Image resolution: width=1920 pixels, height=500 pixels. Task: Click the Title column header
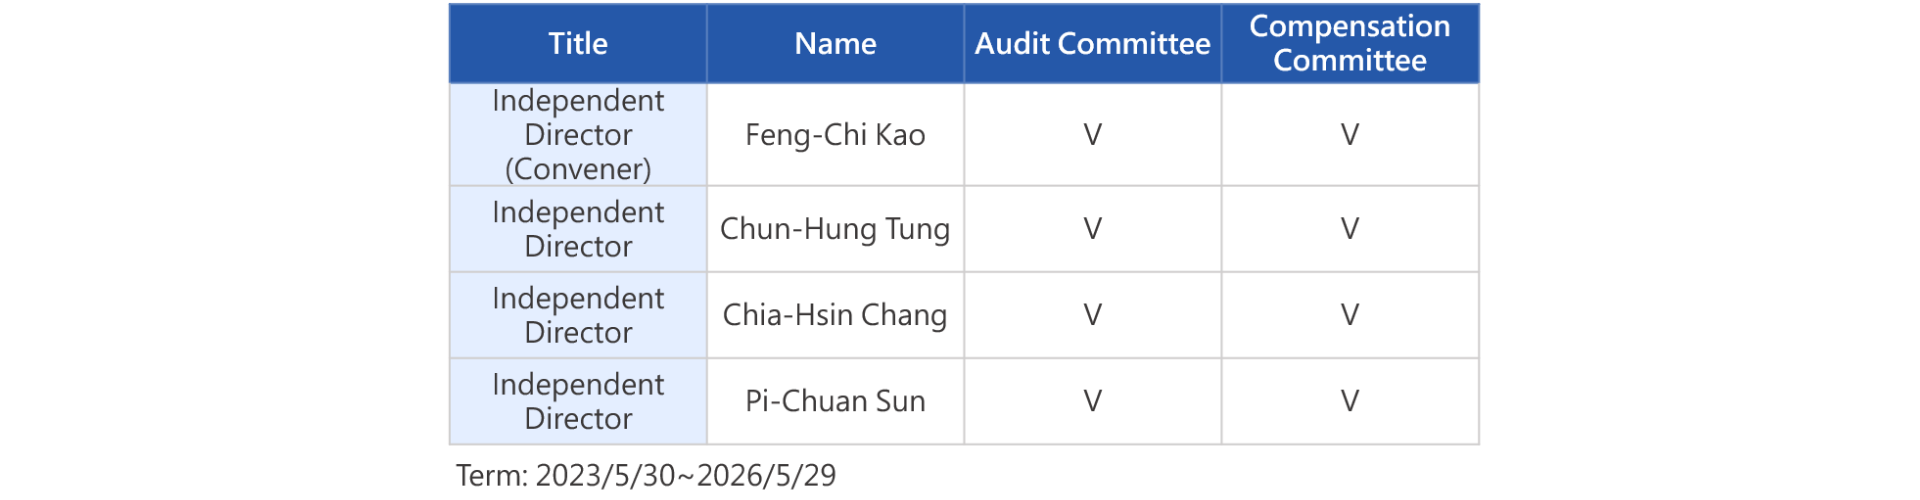578,44
